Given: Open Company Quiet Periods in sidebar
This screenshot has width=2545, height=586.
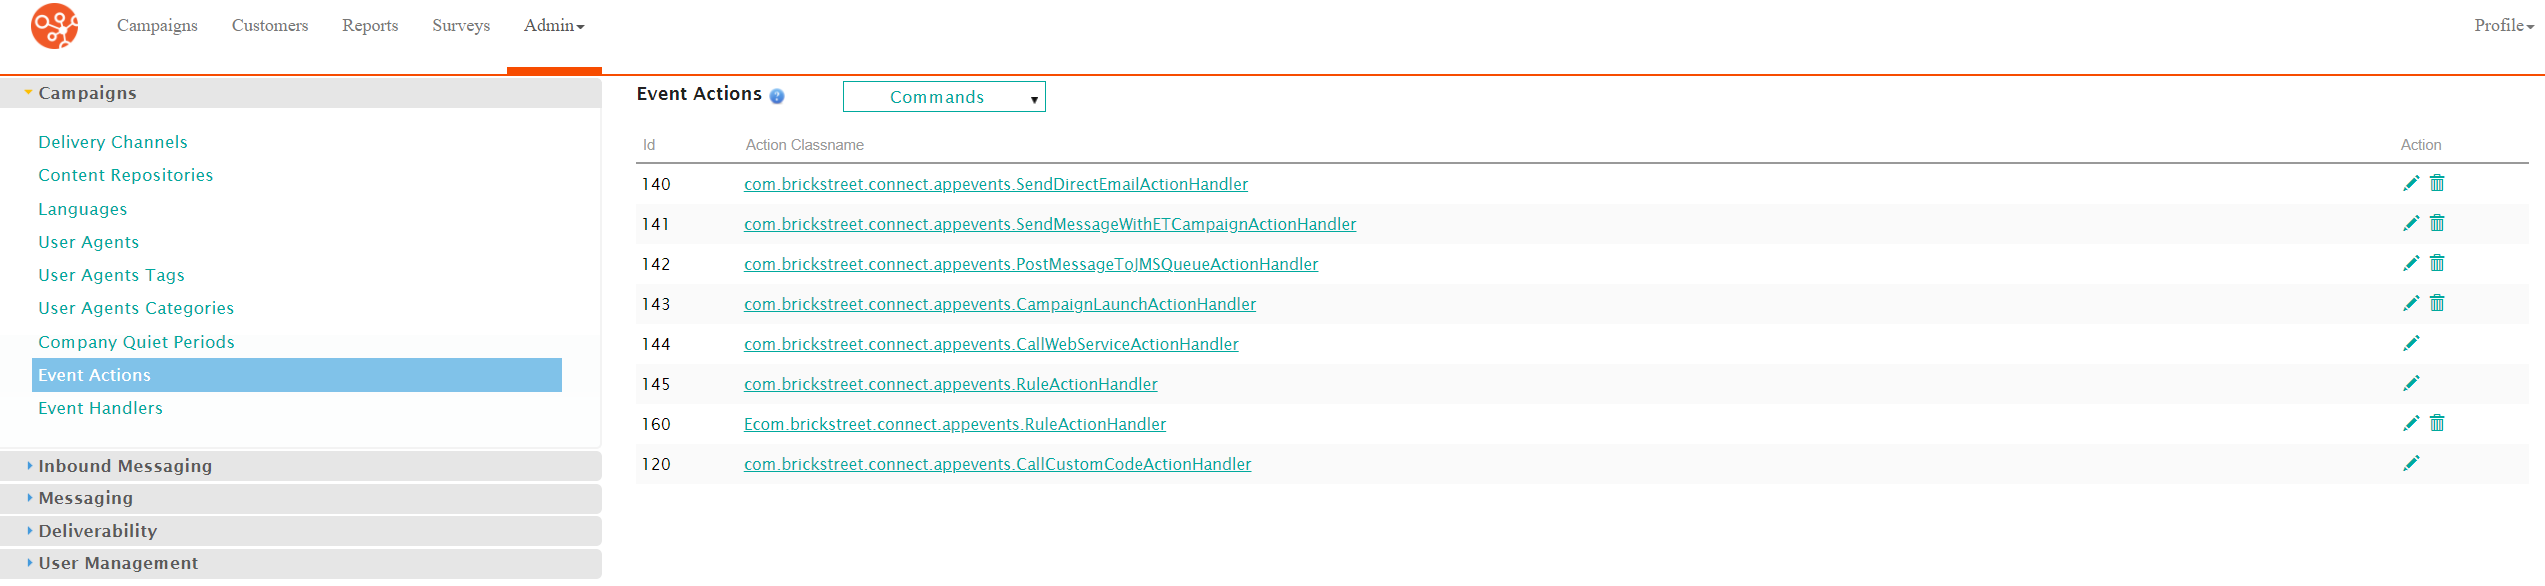Looking at the screenshot, I should click(137, 342).
